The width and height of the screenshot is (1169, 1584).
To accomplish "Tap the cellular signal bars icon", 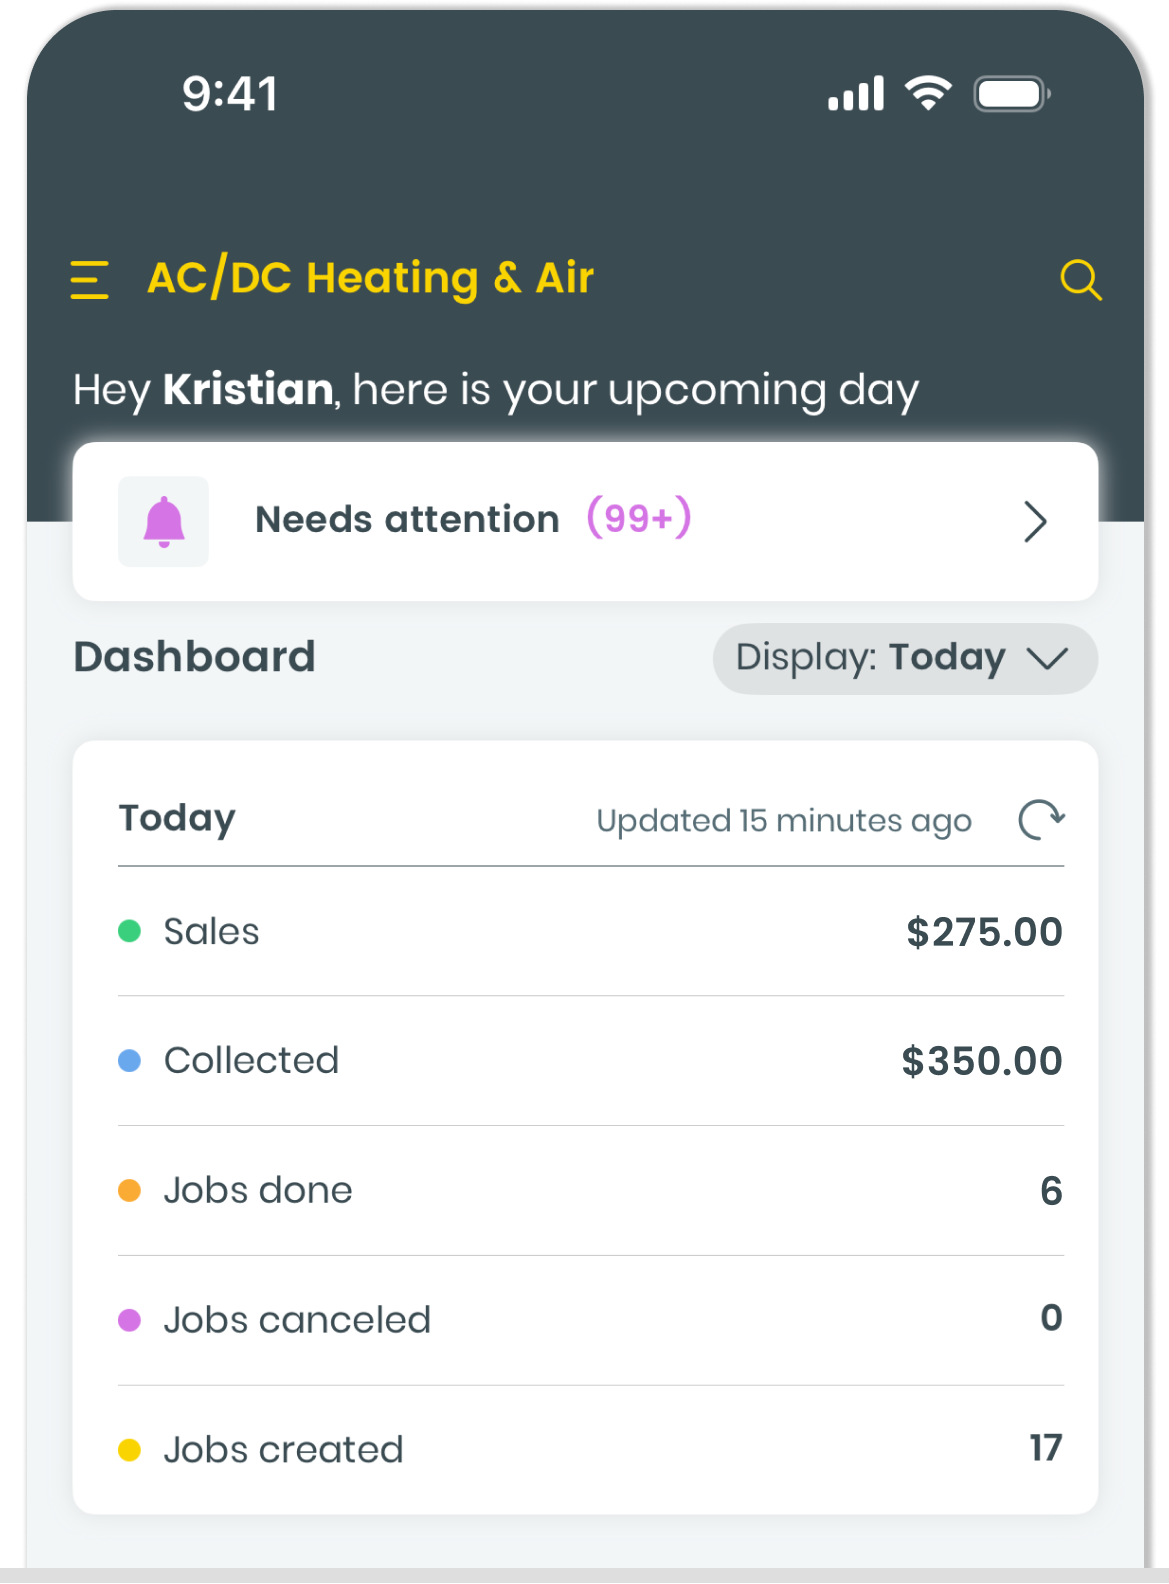I will coord(856,93).
